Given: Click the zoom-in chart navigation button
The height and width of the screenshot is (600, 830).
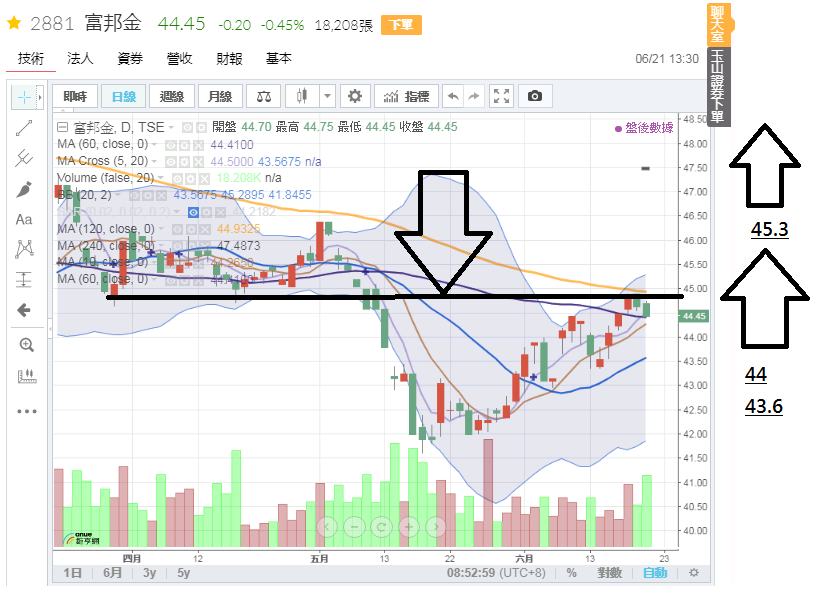Looking at the screenshot, I should click(409, 527).
